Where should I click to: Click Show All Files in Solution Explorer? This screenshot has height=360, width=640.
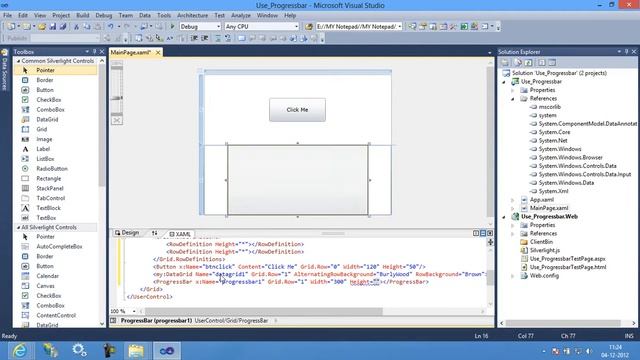click(518, 62)
